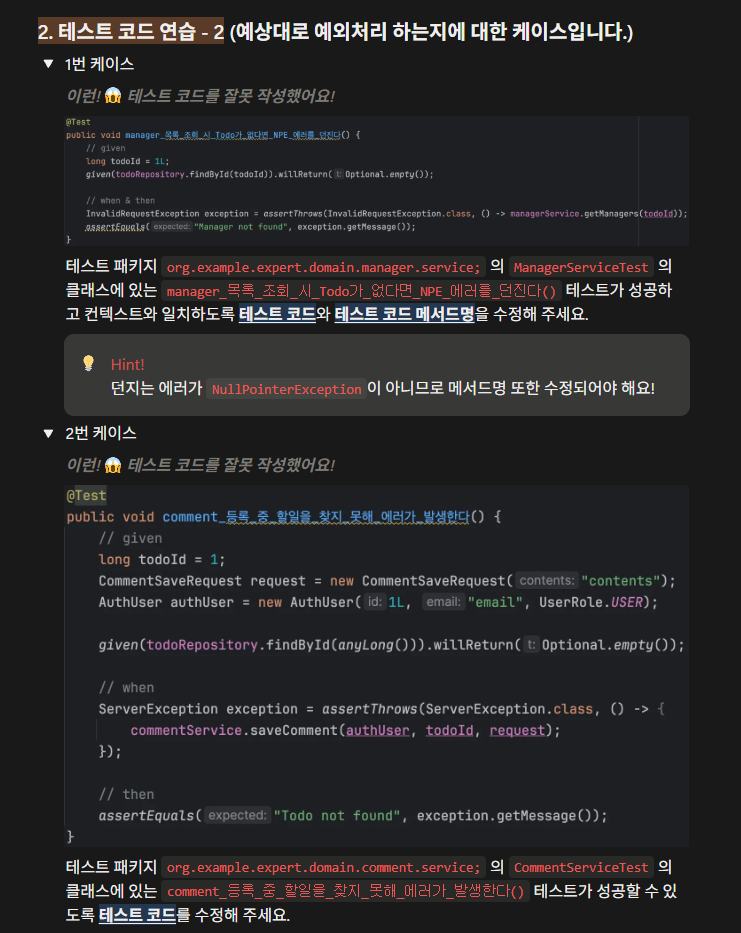
Task: Collapse the 2번 케이스 toggle triangle
Action: pos(49,433)
